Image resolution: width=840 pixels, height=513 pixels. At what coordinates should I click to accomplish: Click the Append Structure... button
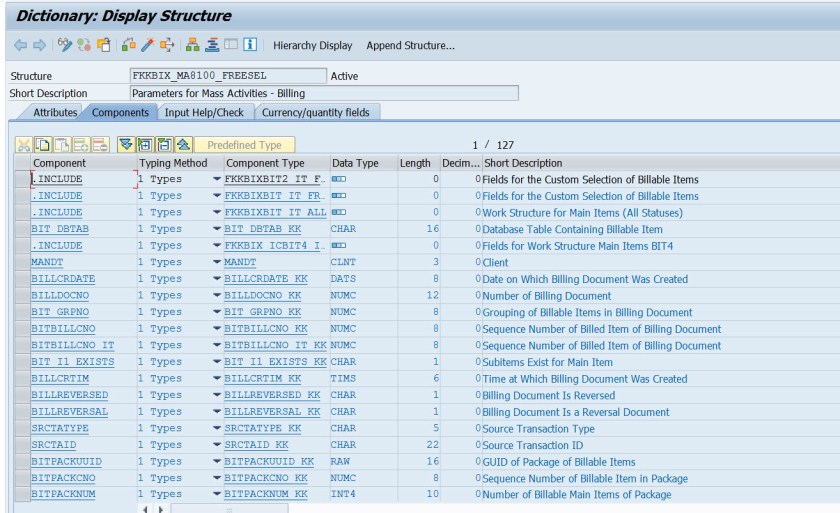(x=410, y=46)
